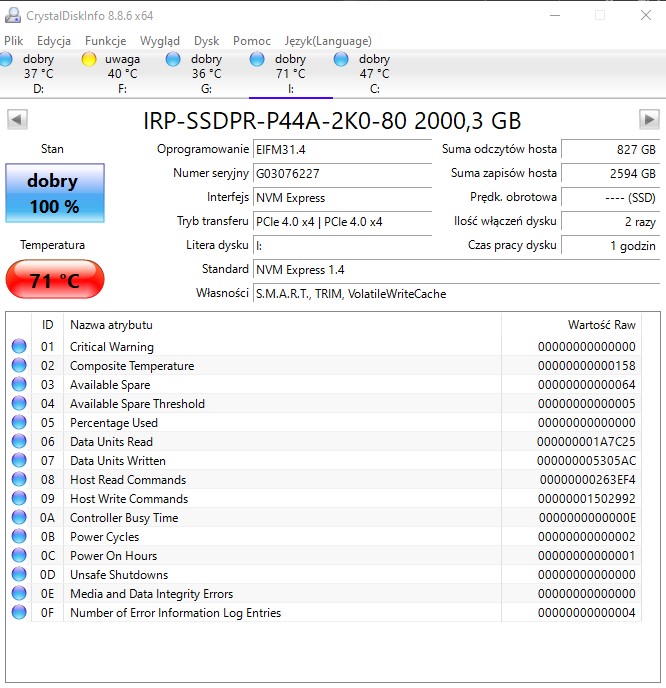Image resolution: width=666 pixels, height=688 pixels.
Task: Click status dot for Unsafe Shutdowns row
Action: tap(19, 574)
